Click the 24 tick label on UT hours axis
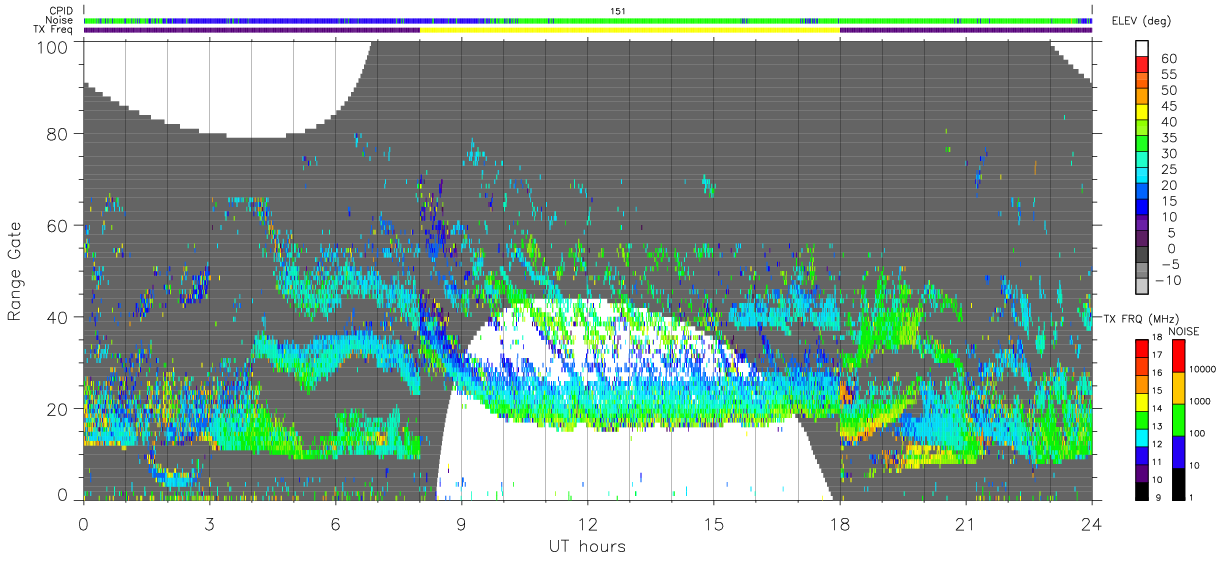1228x567 pixels. pos(1092,523)
